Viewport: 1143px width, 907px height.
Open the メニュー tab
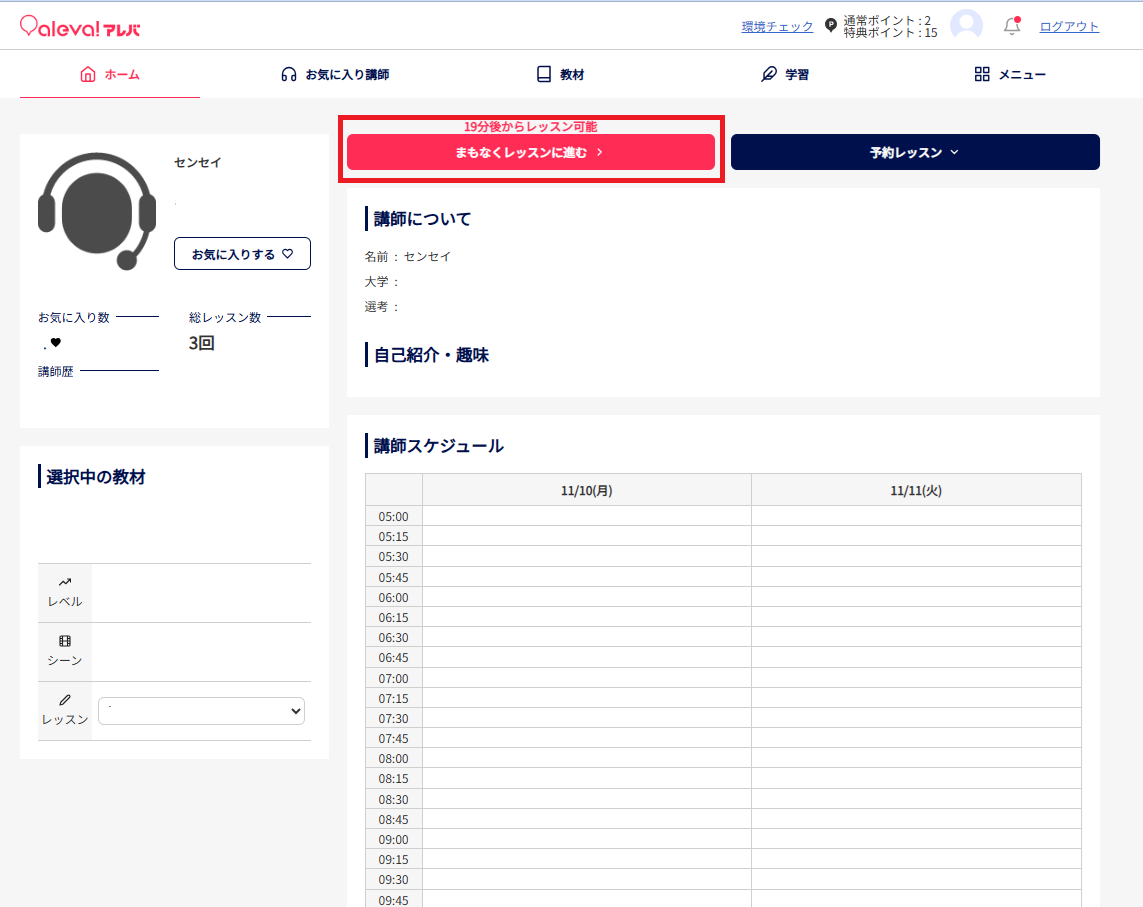pos(1010,74)
